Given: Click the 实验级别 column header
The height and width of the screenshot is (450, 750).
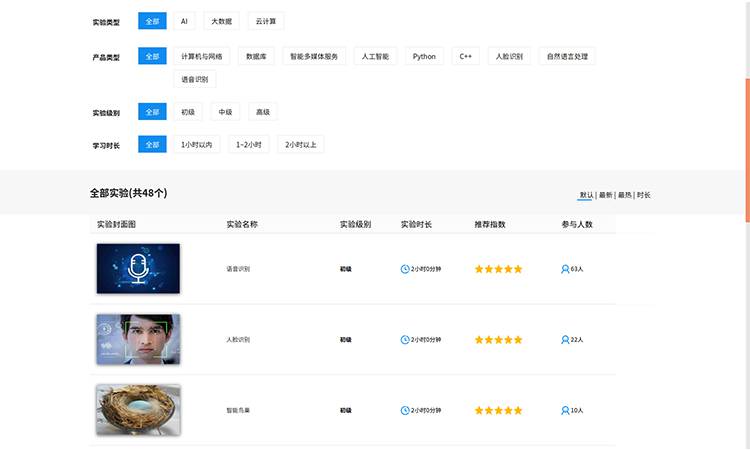Looking at the screenshot, I should point(355,224).
